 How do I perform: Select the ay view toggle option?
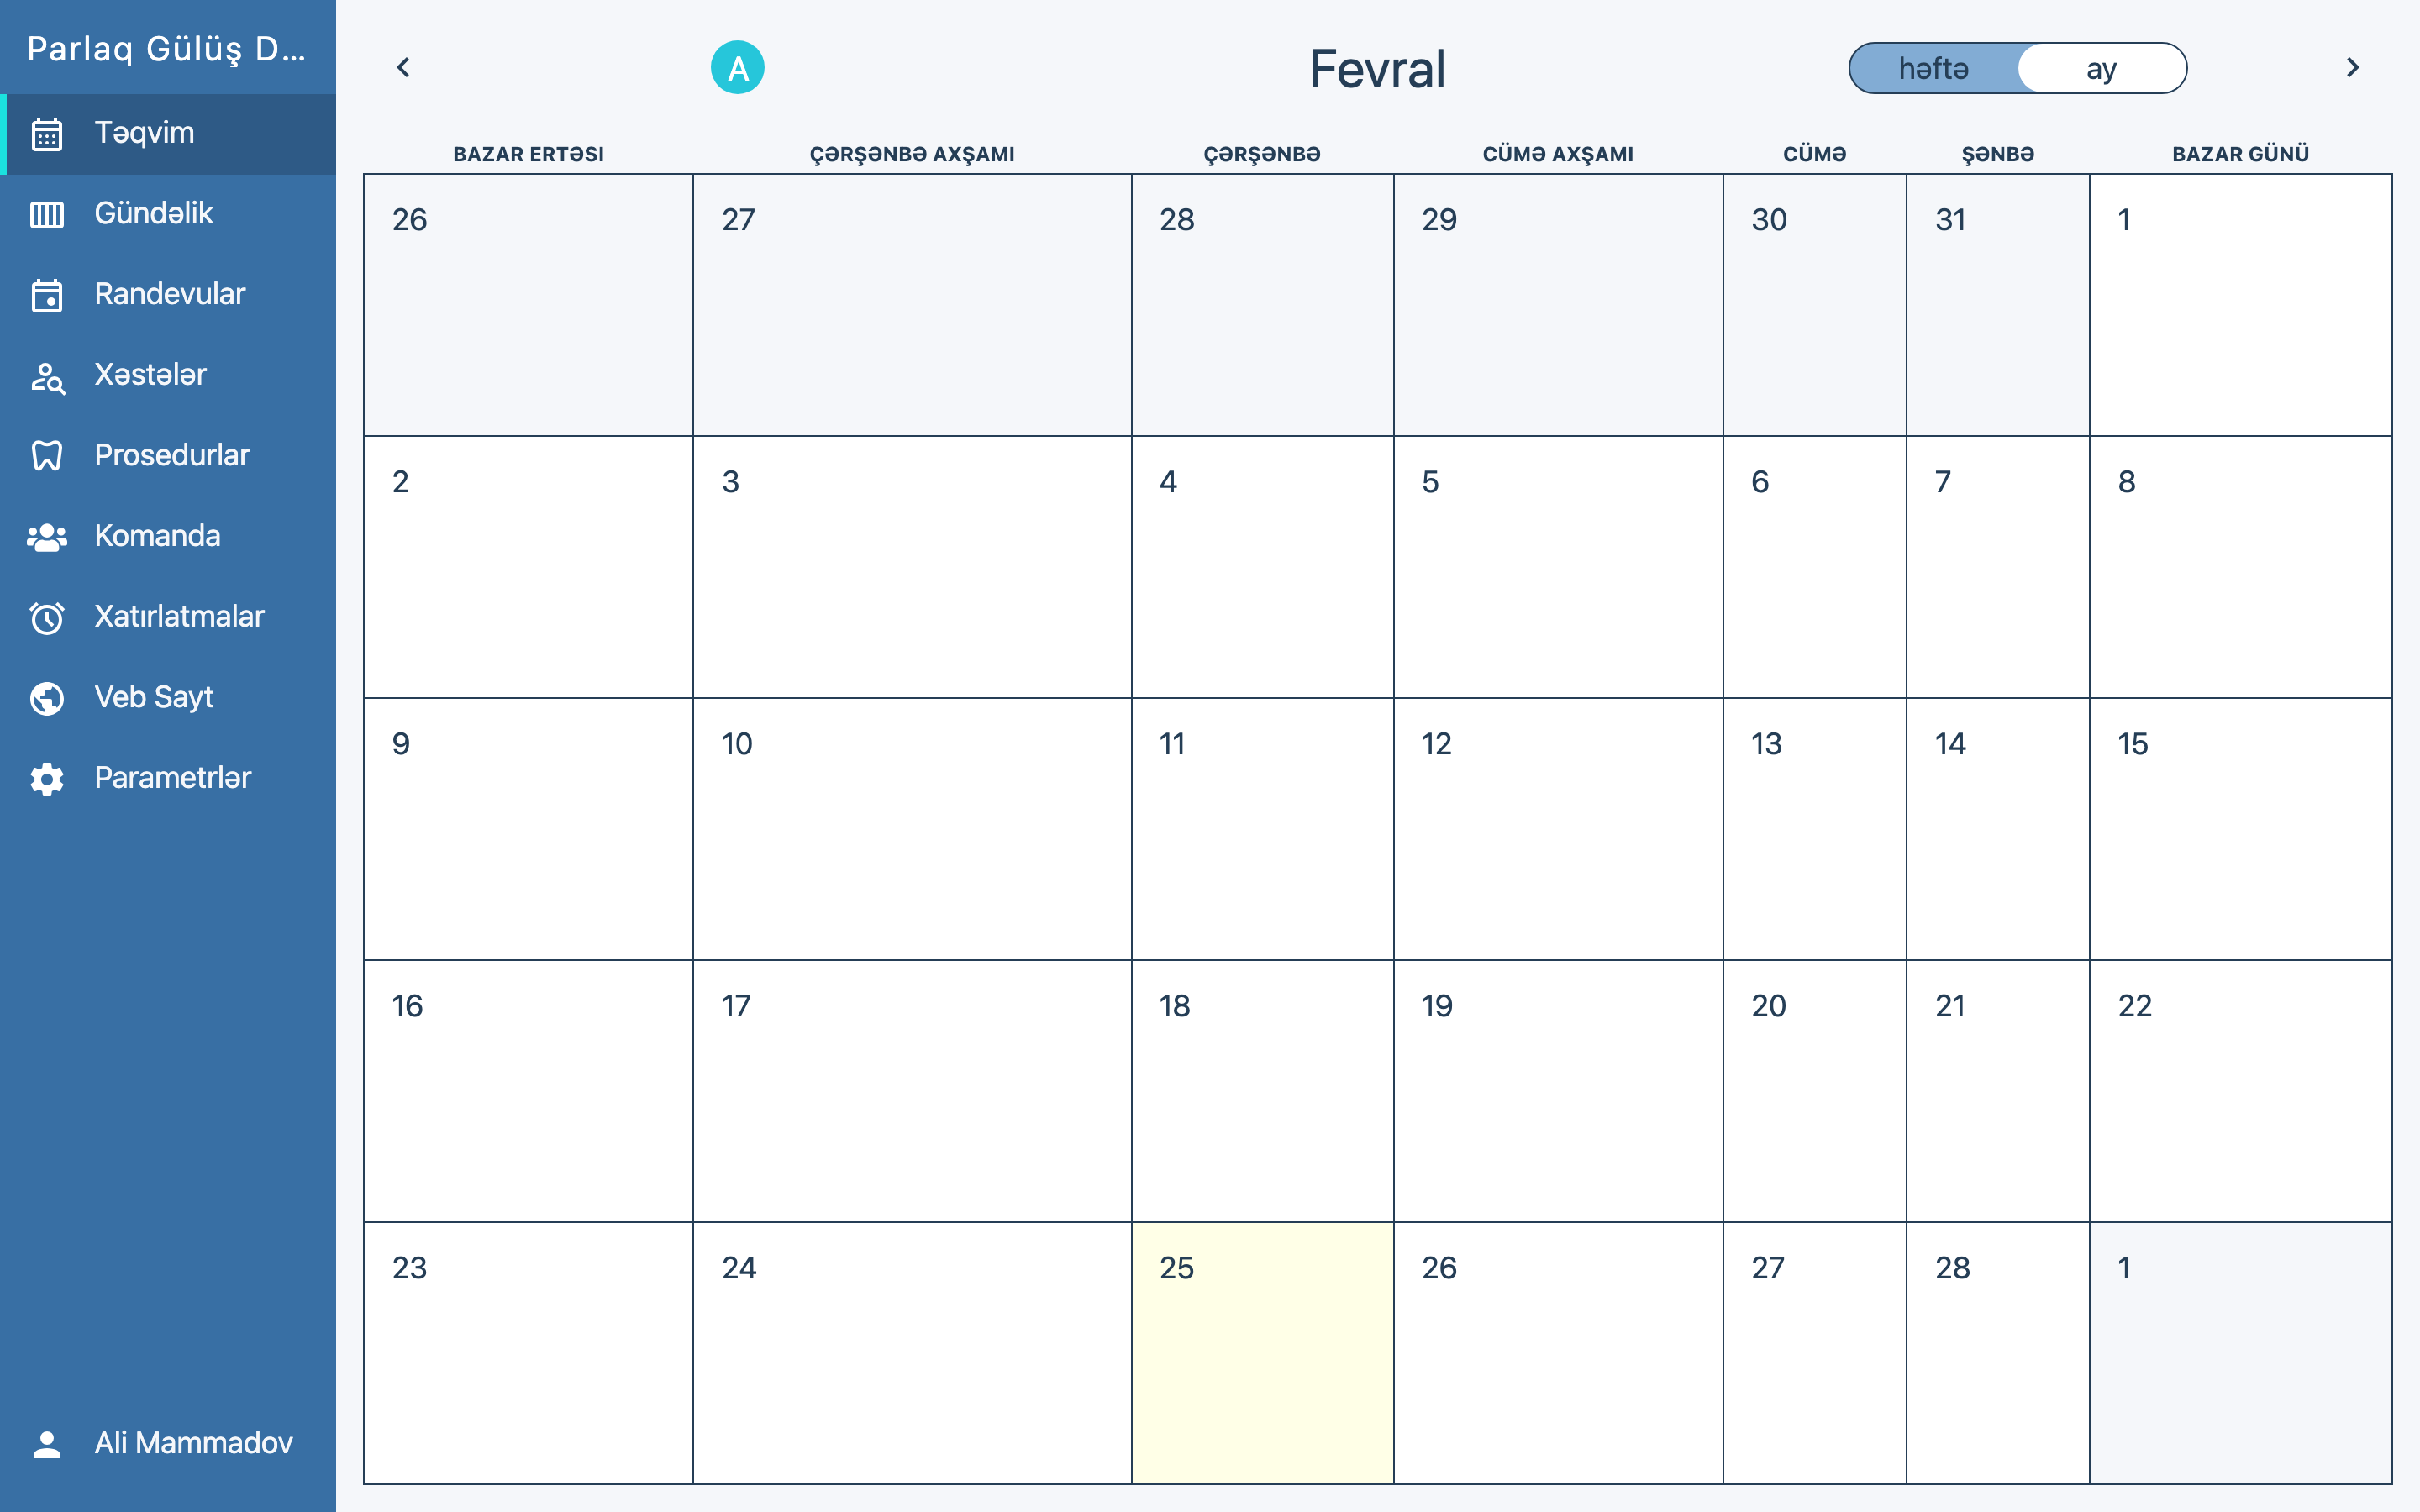pyautogui.click(x=2101, y=69)
